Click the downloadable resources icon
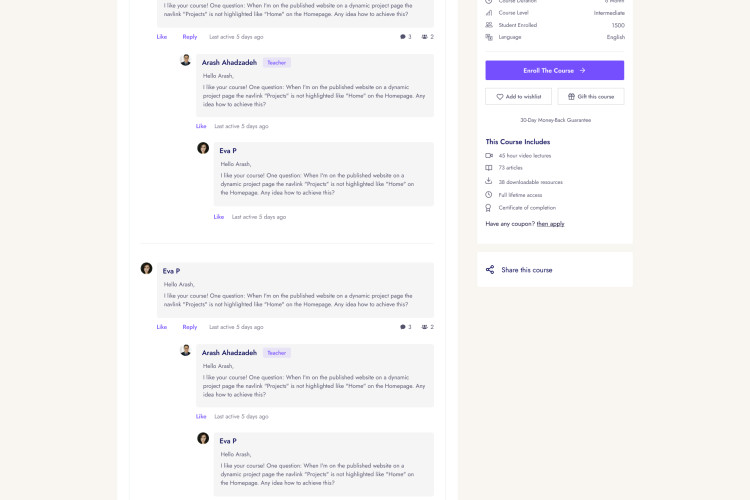Viewport: 750px width, 500px height. [489, 182]
